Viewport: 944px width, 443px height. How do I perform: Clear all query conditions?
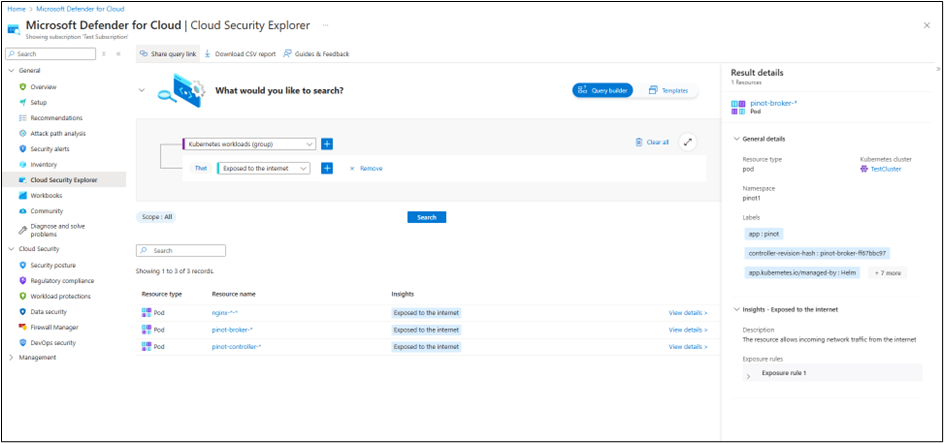pos(651,143)
